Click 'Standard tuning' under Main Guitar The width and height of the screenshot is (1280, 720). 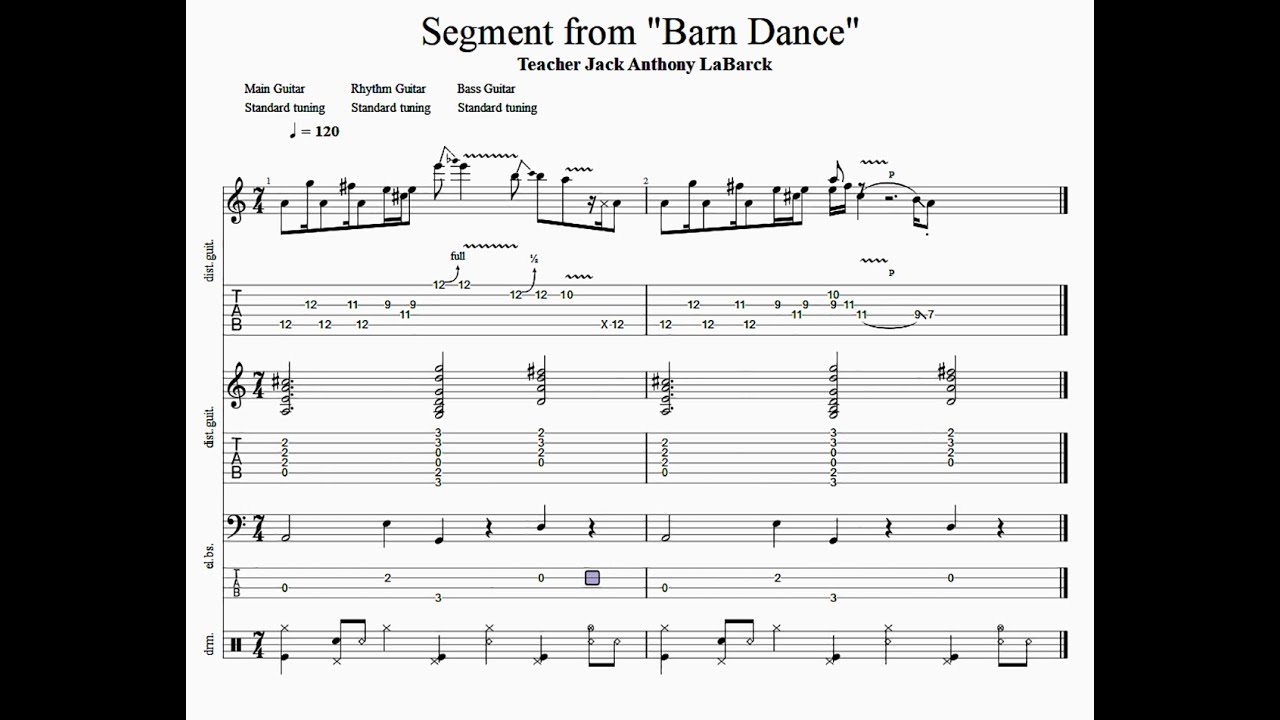click(284, 108)
